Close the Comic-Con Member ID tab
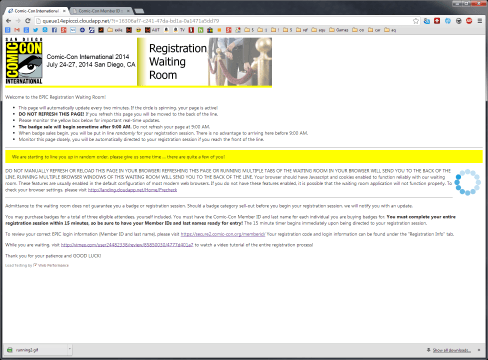The height and width of the screenshot is (360, 488). 128,11
